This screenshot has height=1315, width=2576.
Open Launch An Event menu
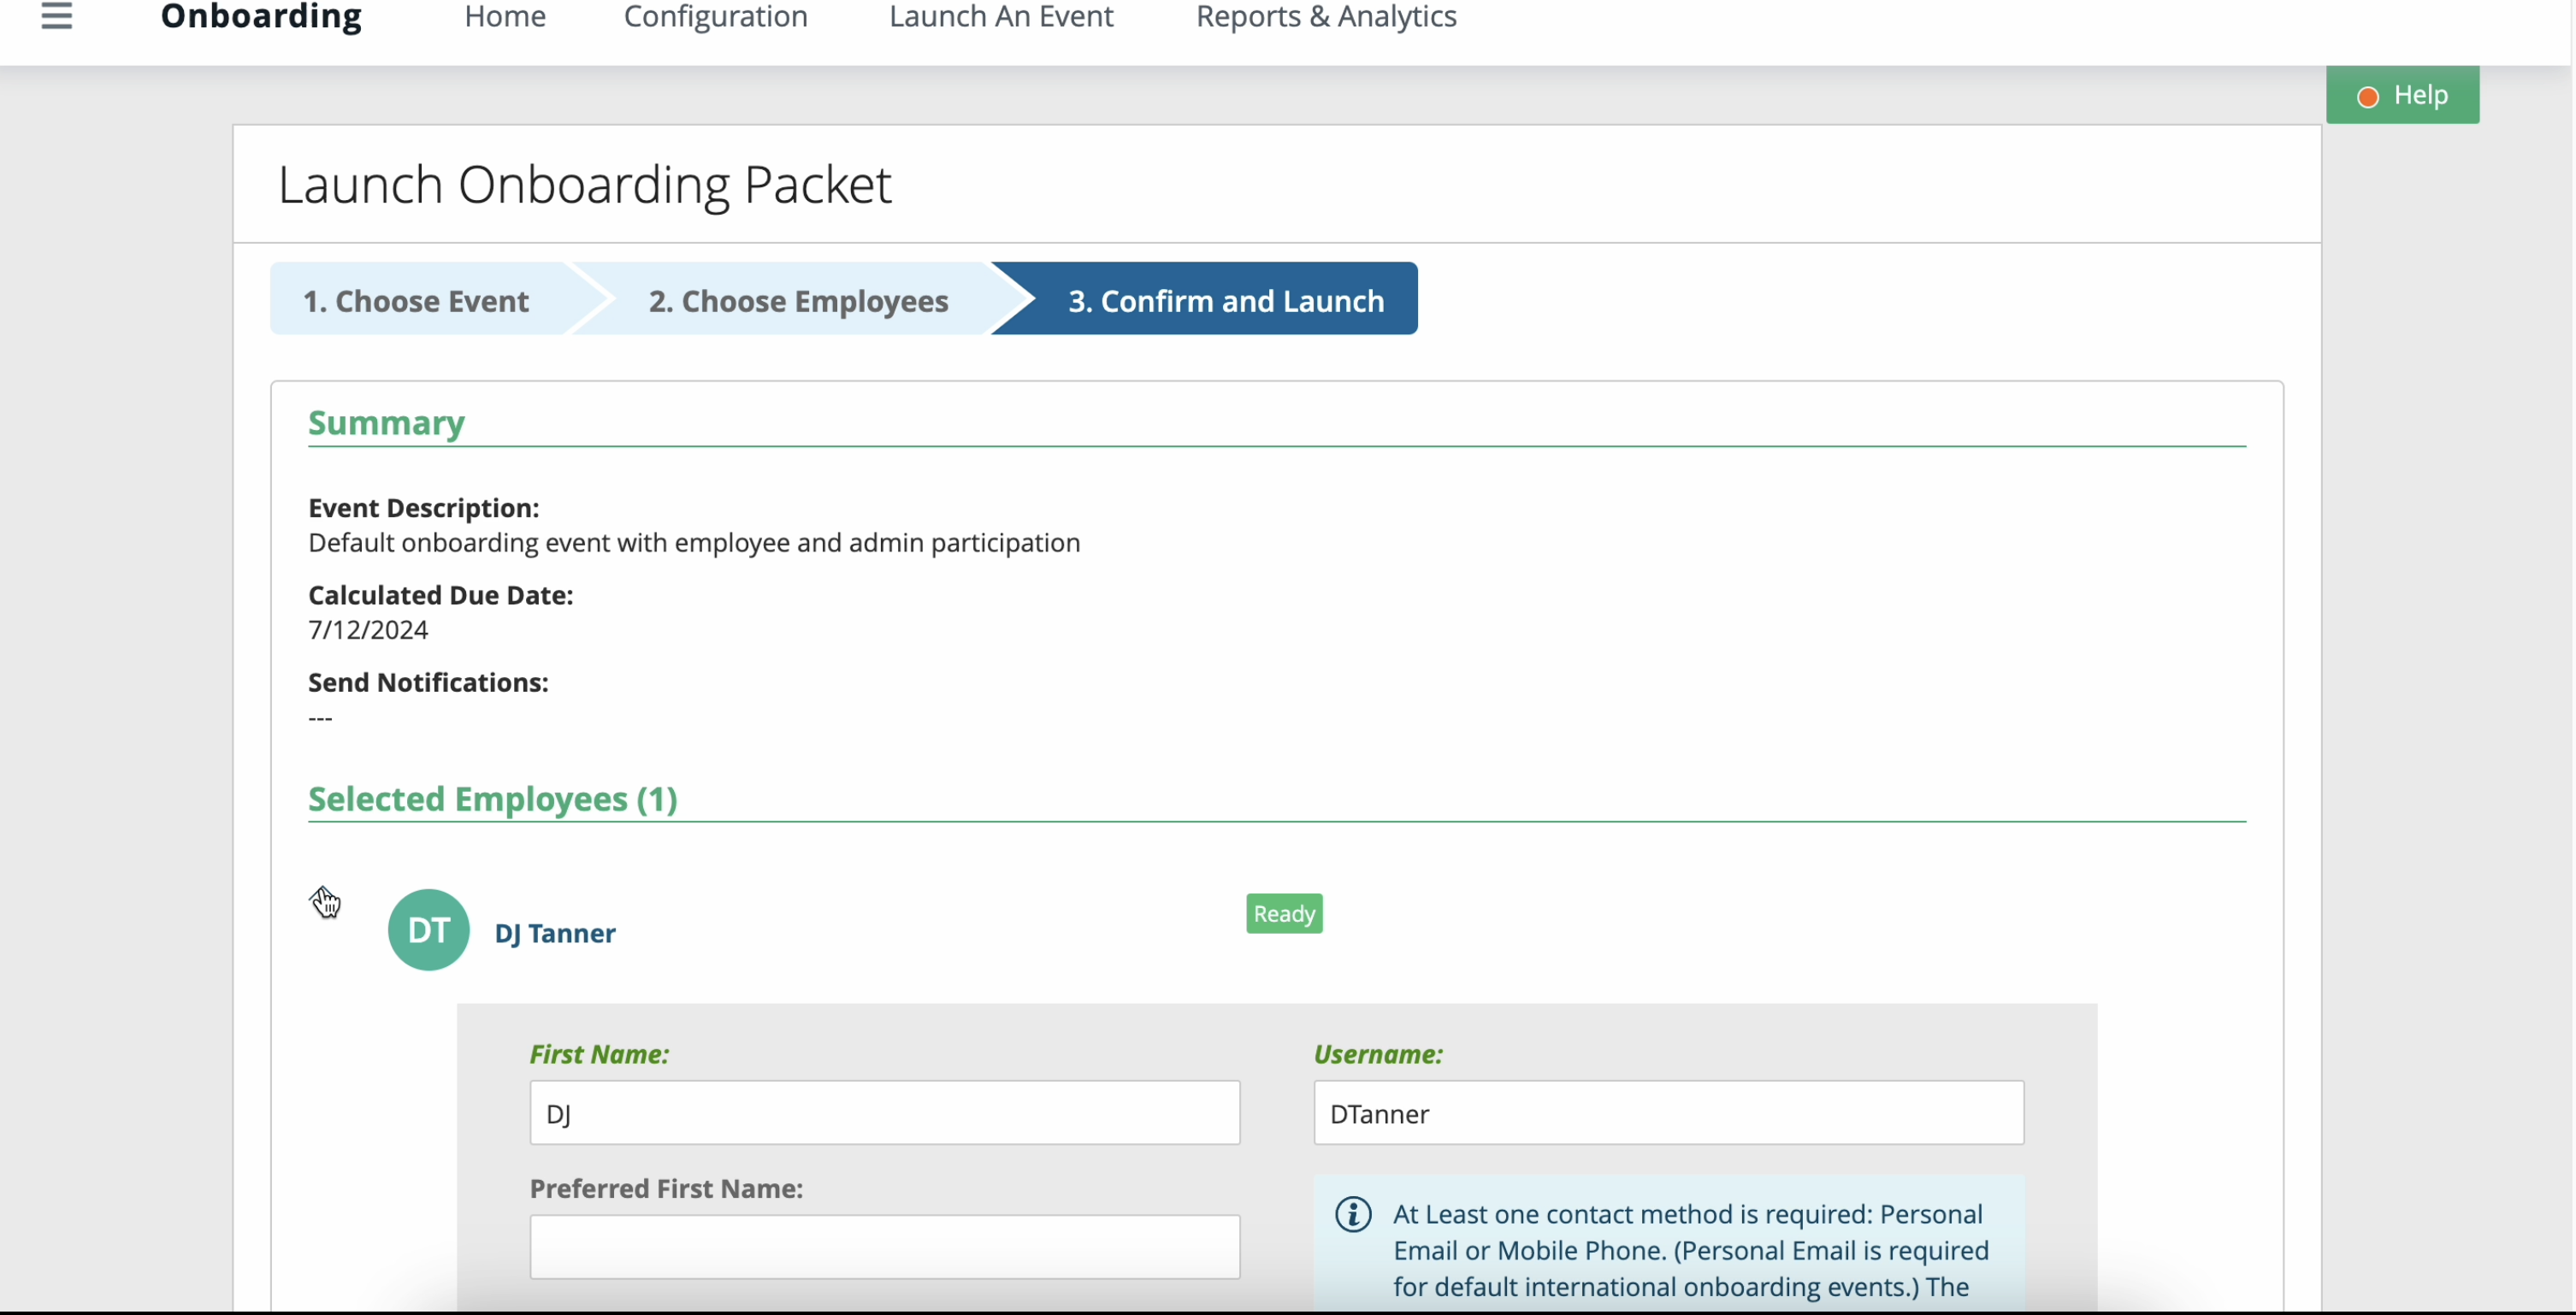click(x=1001, y=16)
